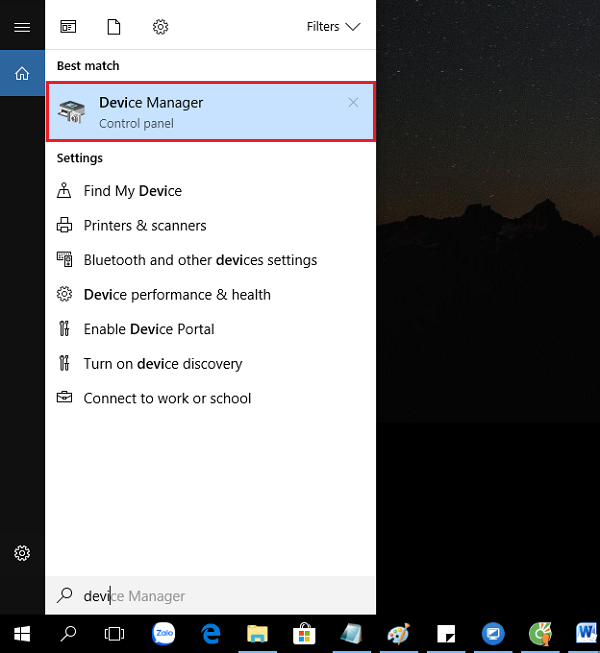Launch Microsoft Edge from taskbar
This screenshot has width=600, height=653.
click(211, 634)
